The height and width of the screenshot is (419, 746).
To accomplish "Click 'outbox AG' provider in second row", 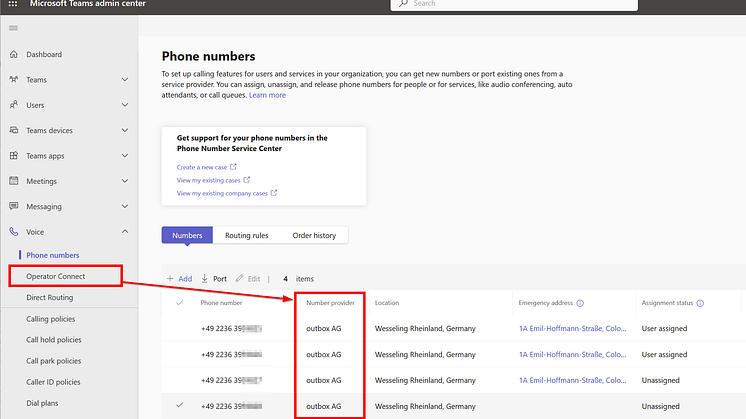I will 324,354.
